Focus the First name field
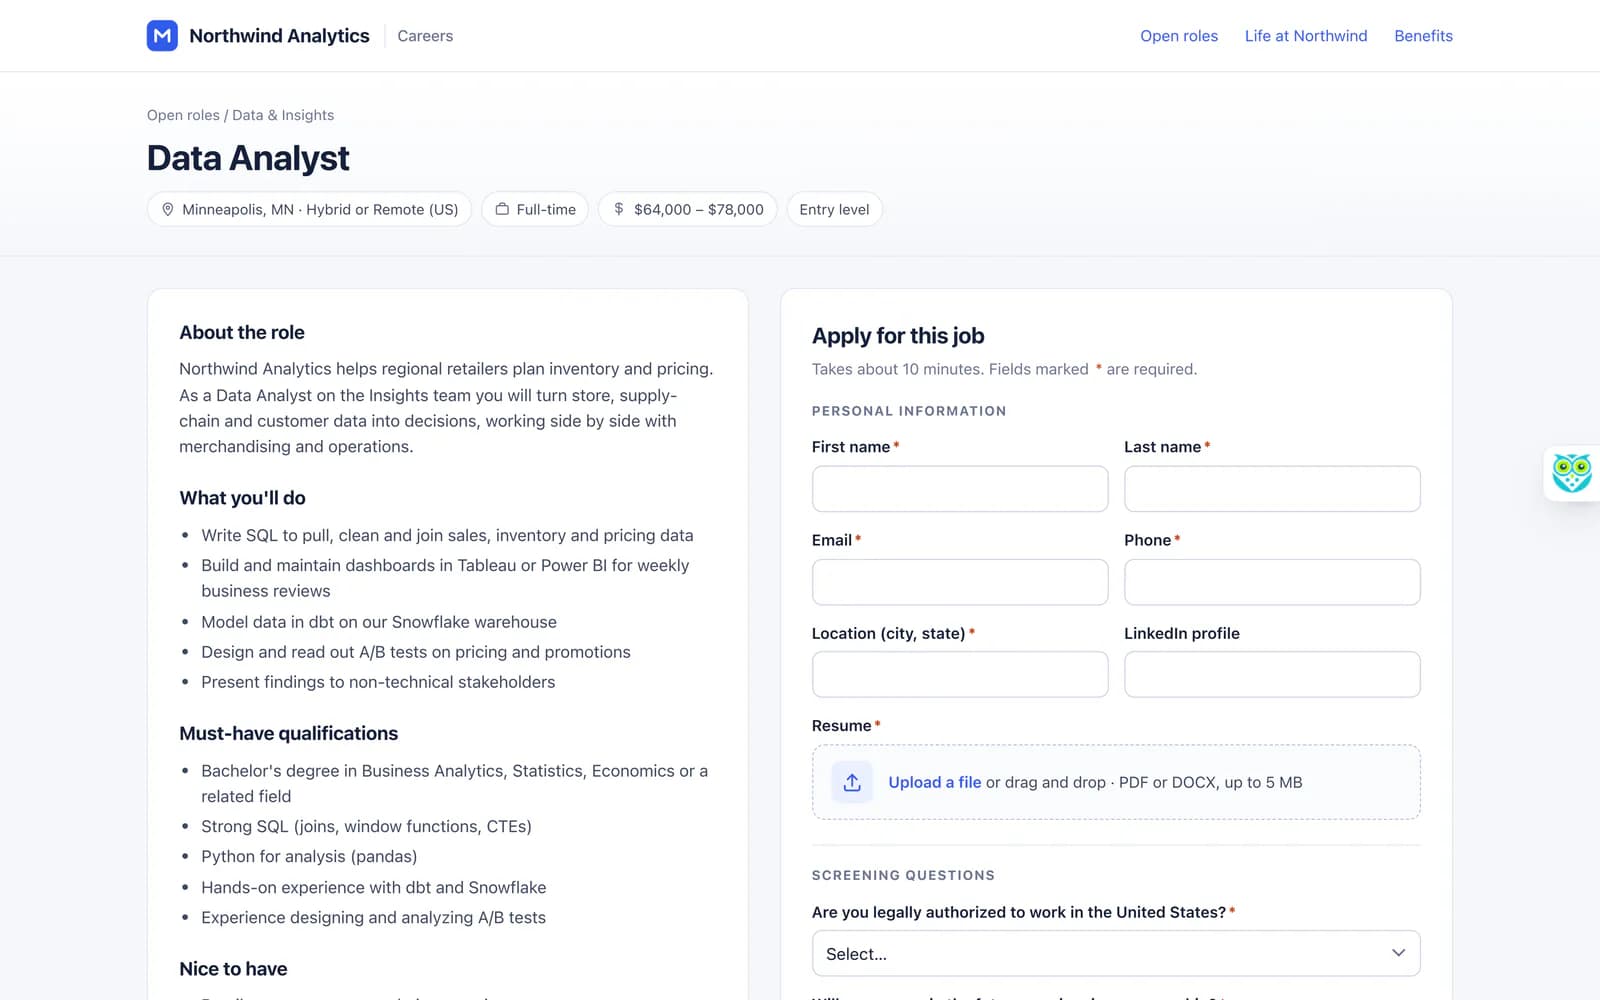1600x1000 pixels. pos(960,489)
